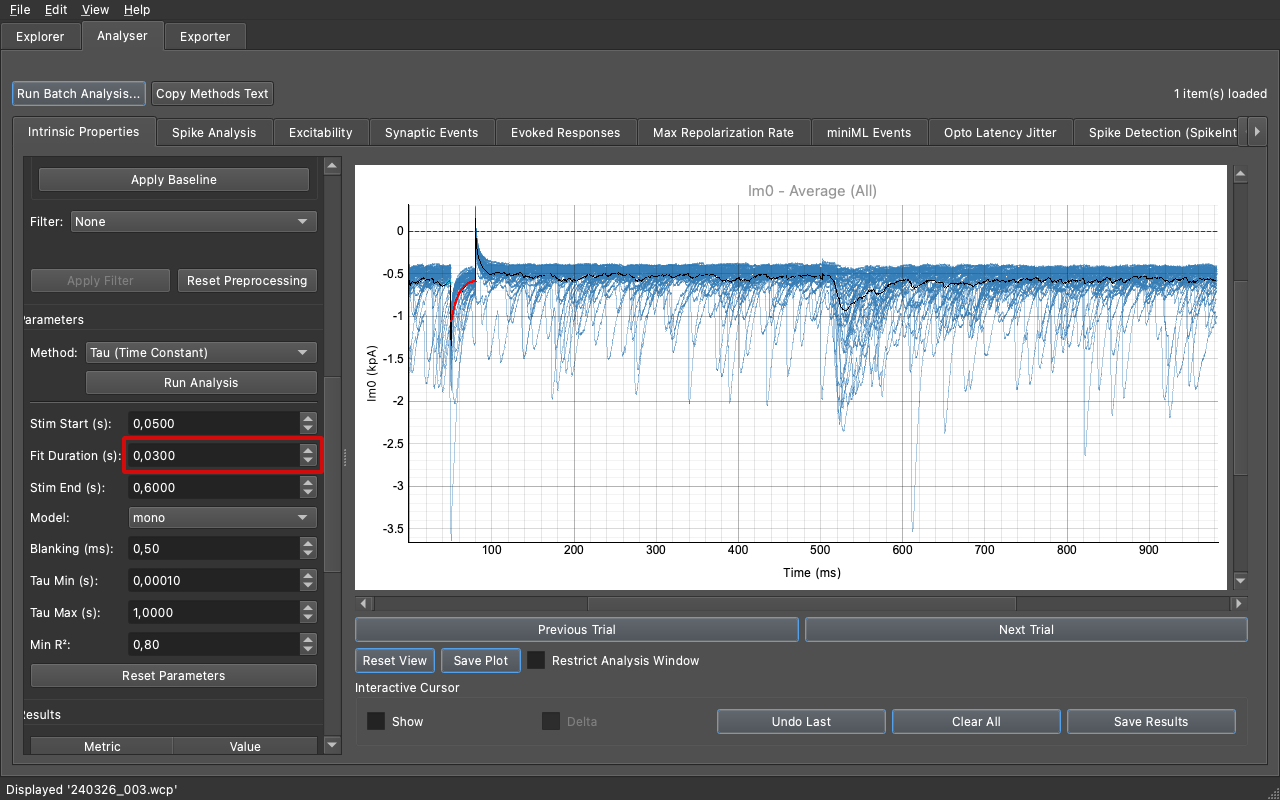
Task: Open the Synaptic Events tab
Action: (x=431, y=132)
